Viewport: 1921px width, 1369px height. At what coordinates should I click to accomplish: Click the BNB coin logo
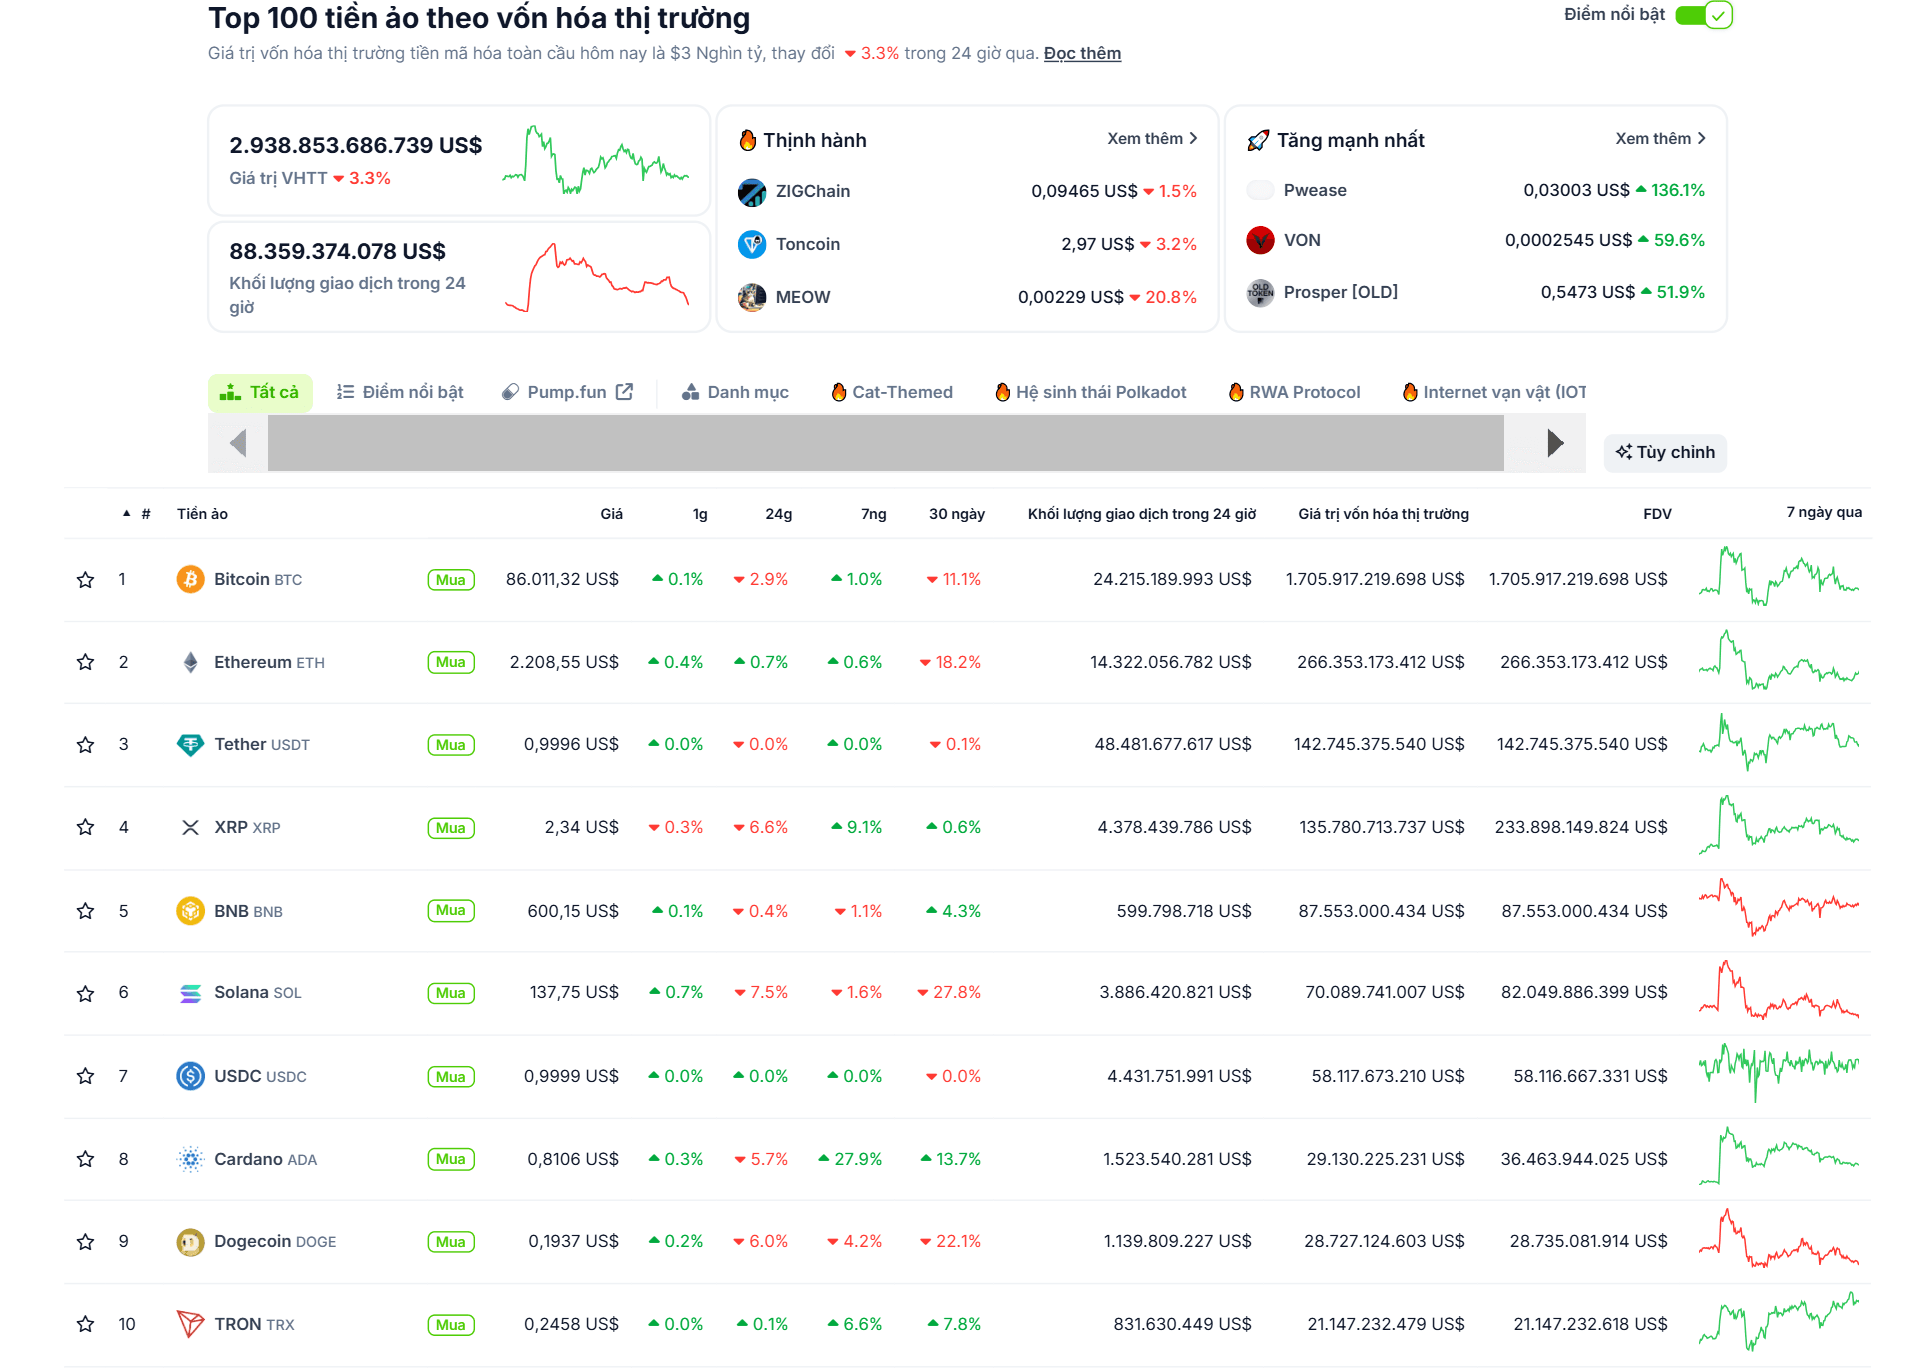(x=190, y=911)
